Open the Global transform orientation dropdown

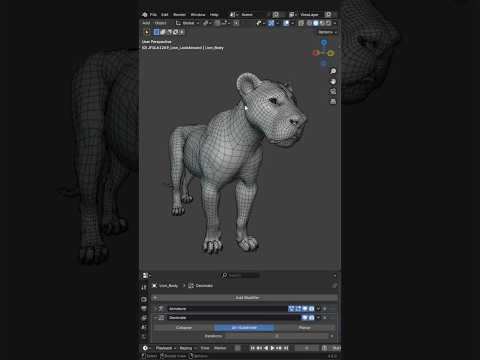click(187, 23)
